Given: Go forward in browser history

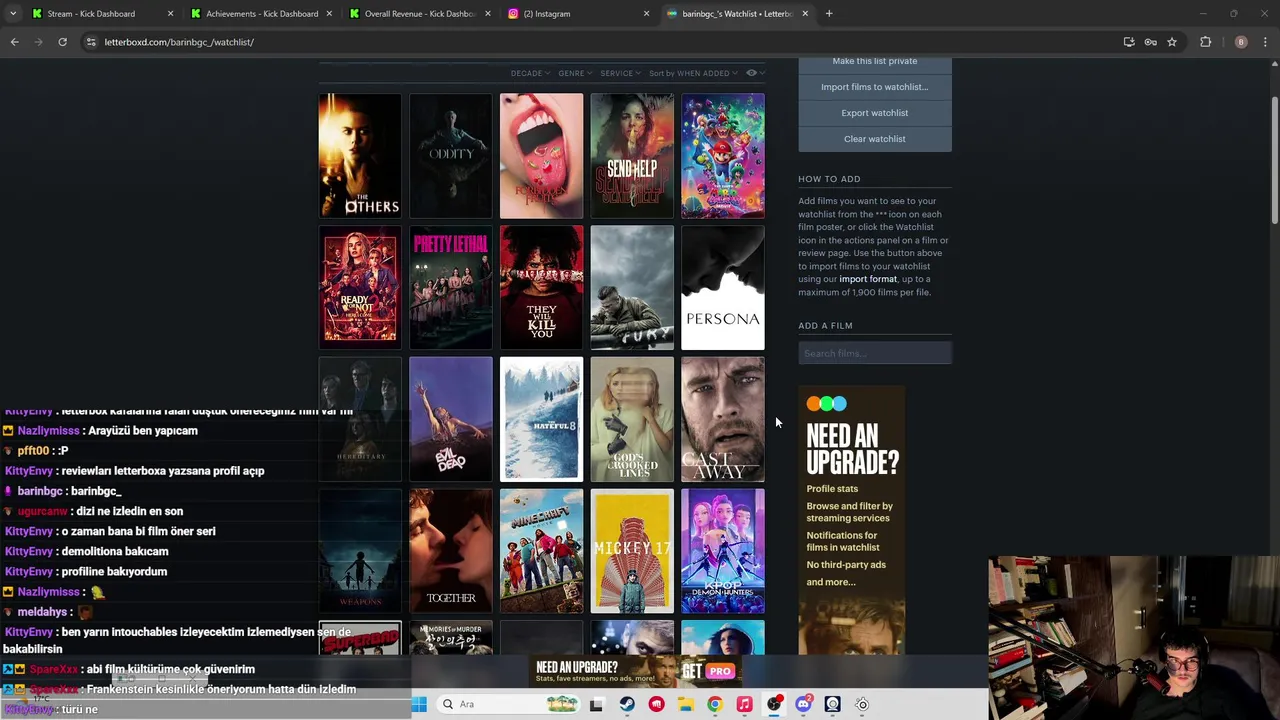Looking at the screenshot, I should point(39,42).
